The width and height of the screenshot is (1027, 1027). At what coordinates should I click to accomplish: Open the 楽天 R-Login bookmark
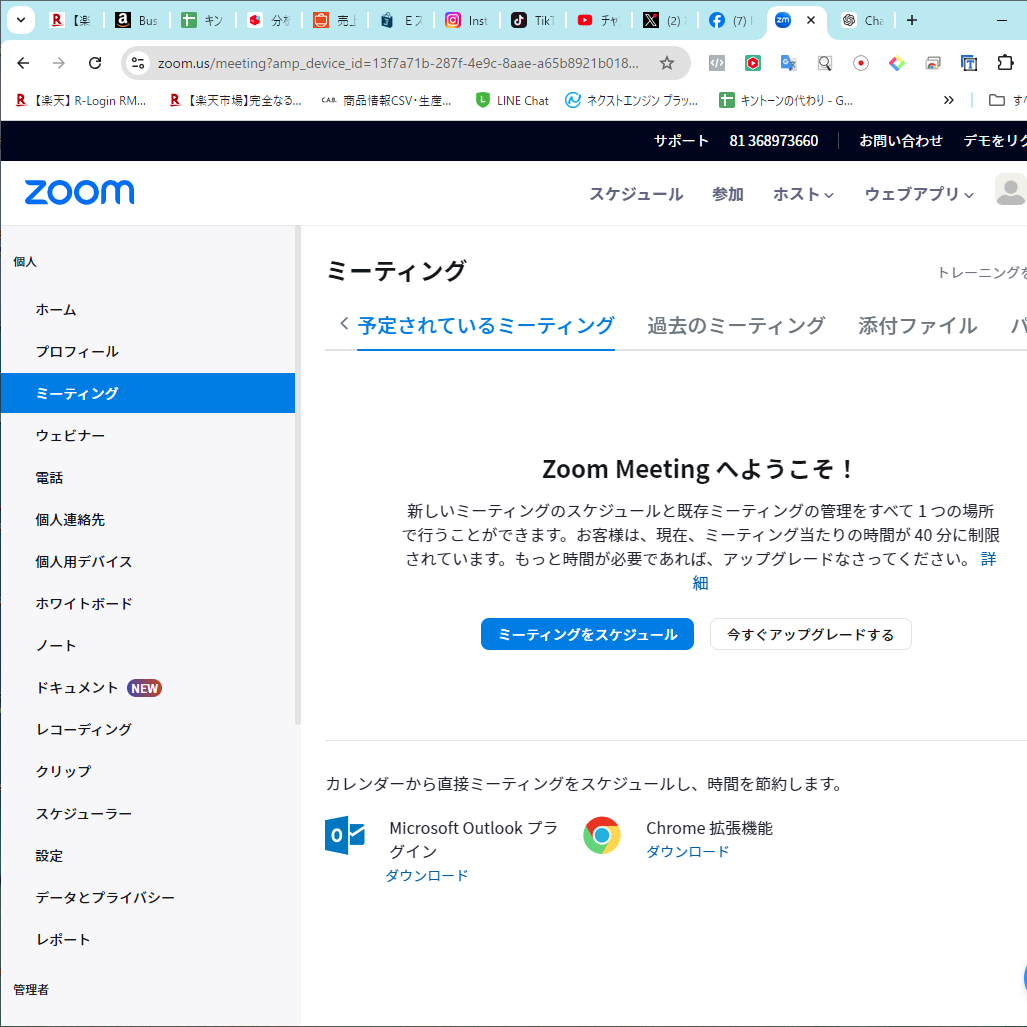click(81, 100)
